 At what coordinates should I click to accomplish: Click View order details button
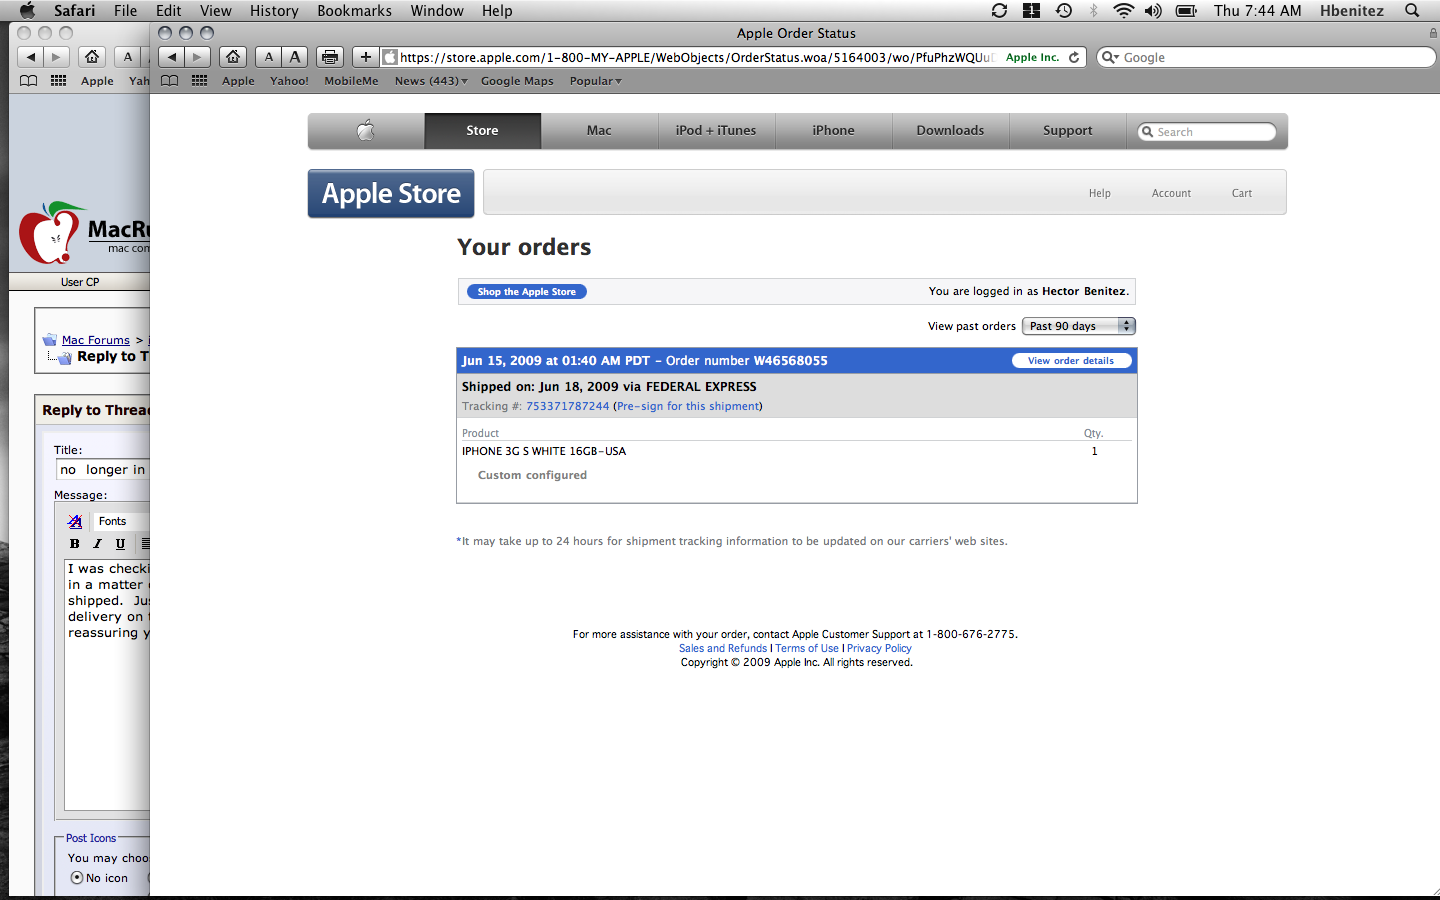tap(1071, 361)
